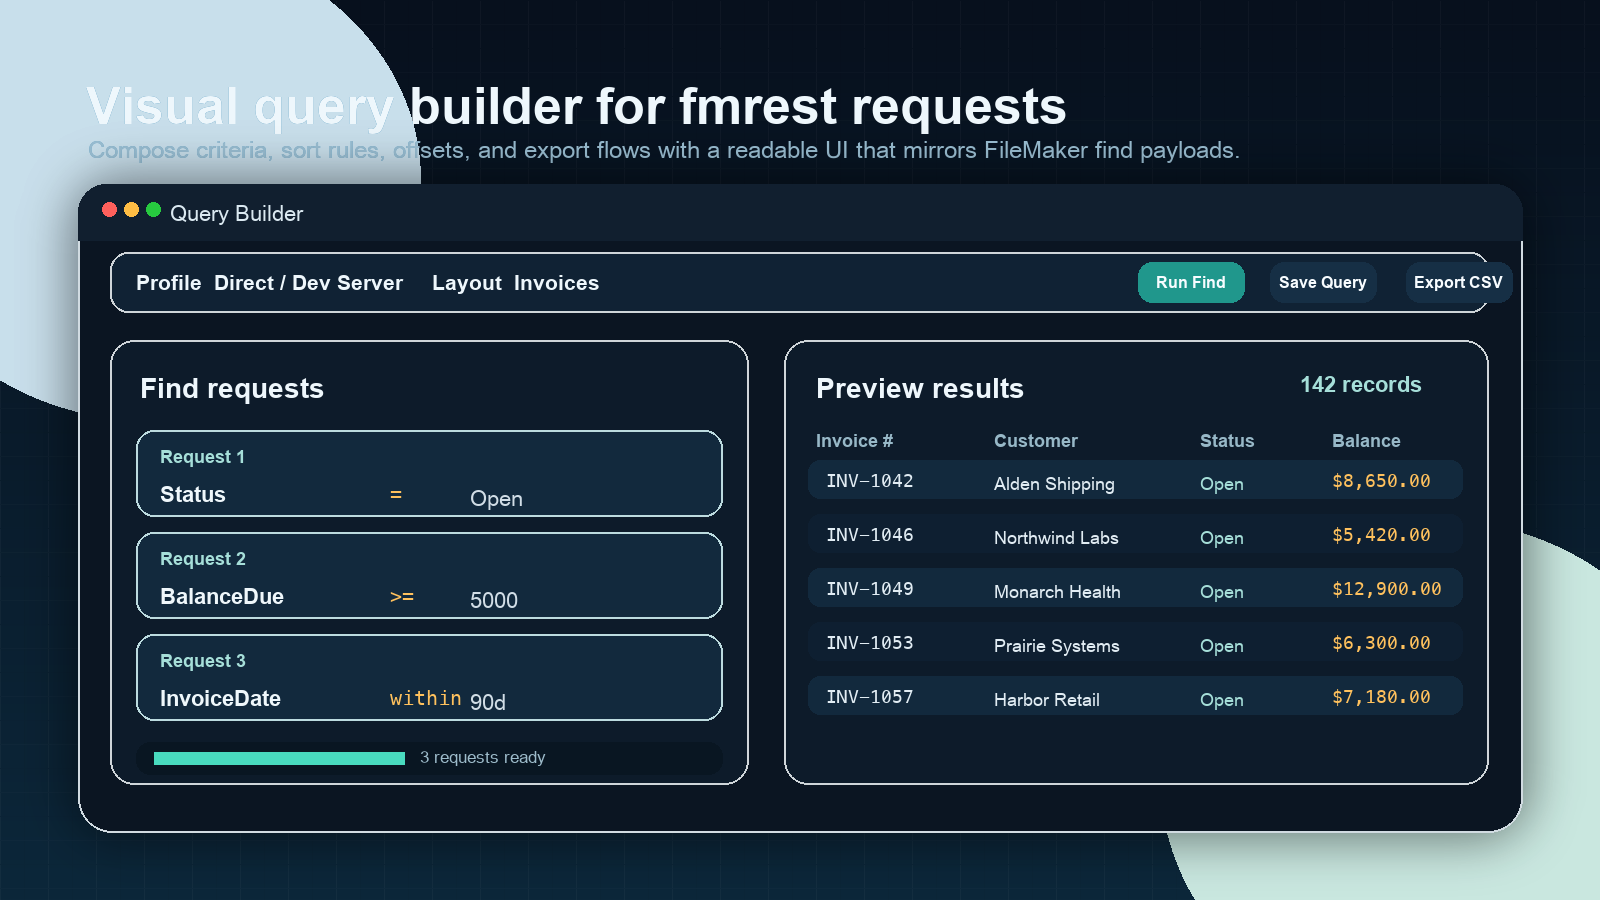Click the $7,180.00 balance
1600x900 pixels.
tap(1381, 697)
